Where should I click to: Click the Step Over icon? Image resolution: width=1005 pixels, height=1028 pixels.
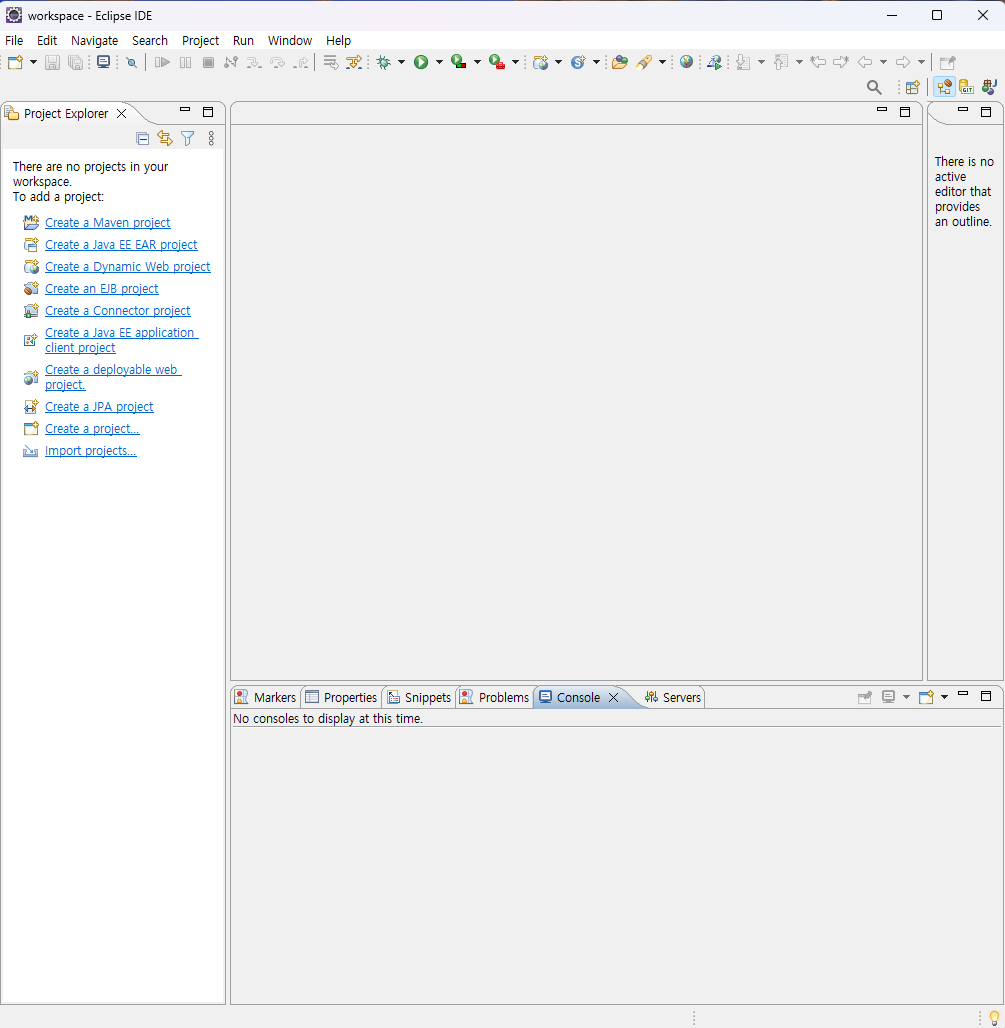pyautogui.click(x=277, y=62)
